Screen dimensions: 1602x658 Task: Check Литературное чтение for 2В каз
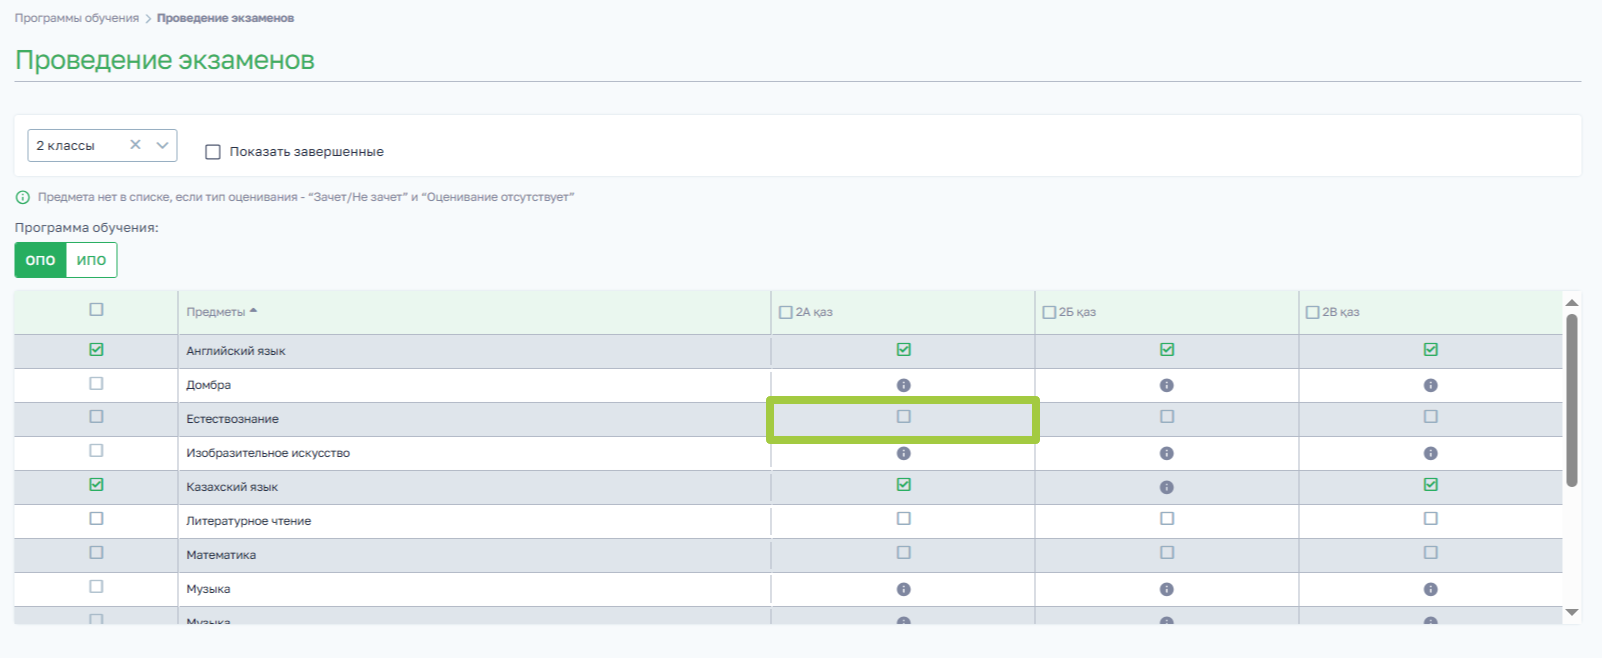[x=1430, y=518]
